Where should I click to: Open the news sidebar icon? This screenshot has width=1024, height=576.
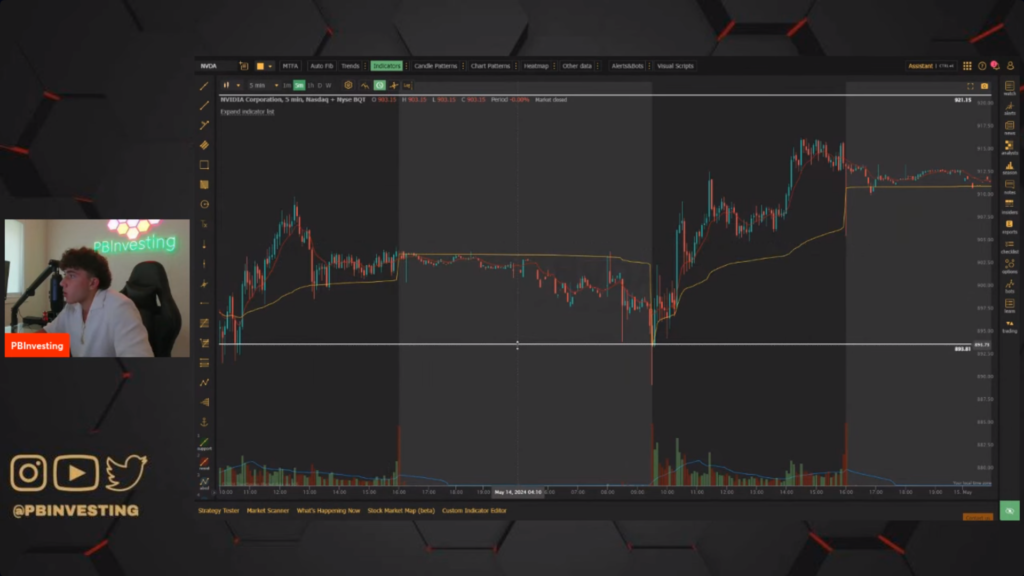coord(1008,127)
